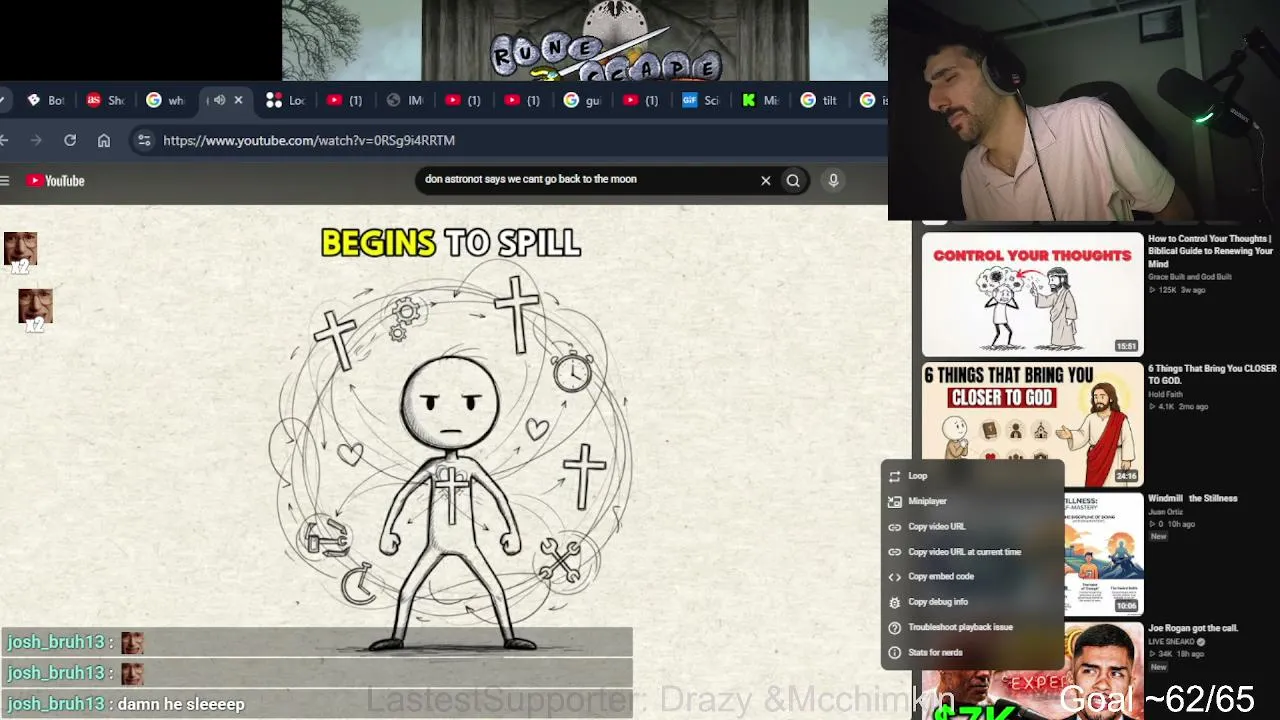This screenshot has height=720, width=1280.
Task: Switch to the 'gui' Google tab
Action: [582, 100]
